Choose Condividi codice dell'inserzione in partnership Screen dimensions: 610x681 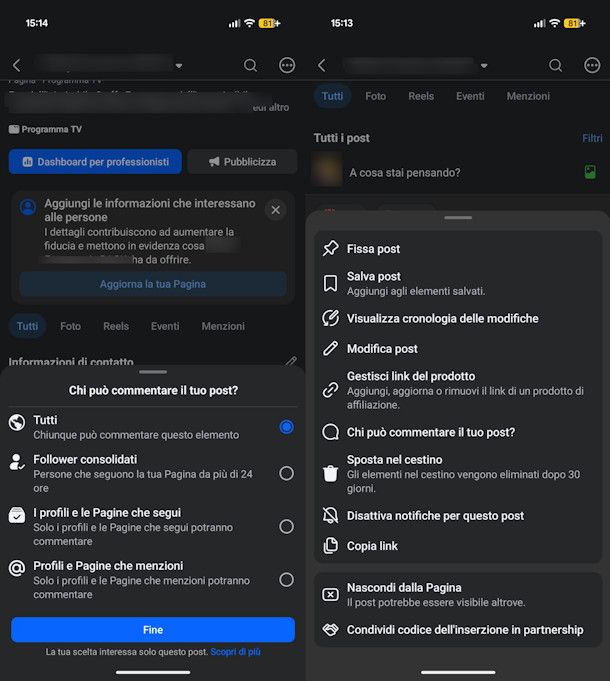tap(458, 630)
